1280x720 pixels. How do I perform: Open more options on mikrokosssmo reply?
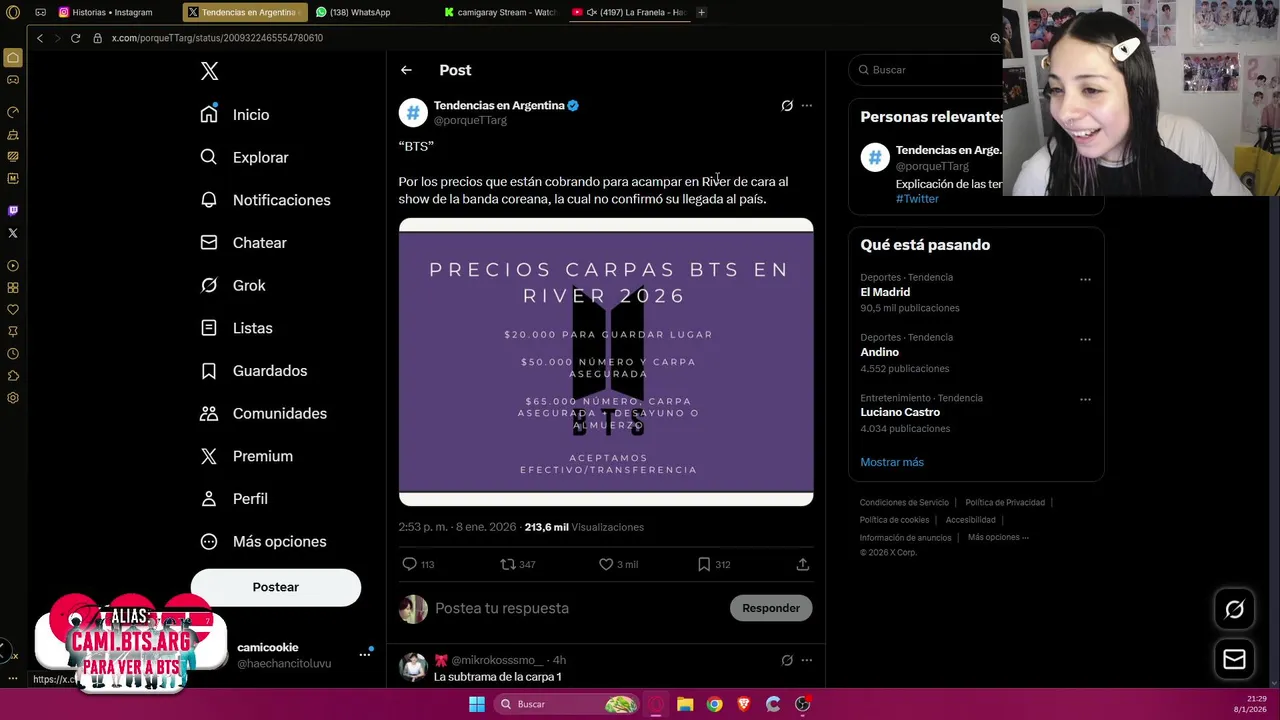807,660
